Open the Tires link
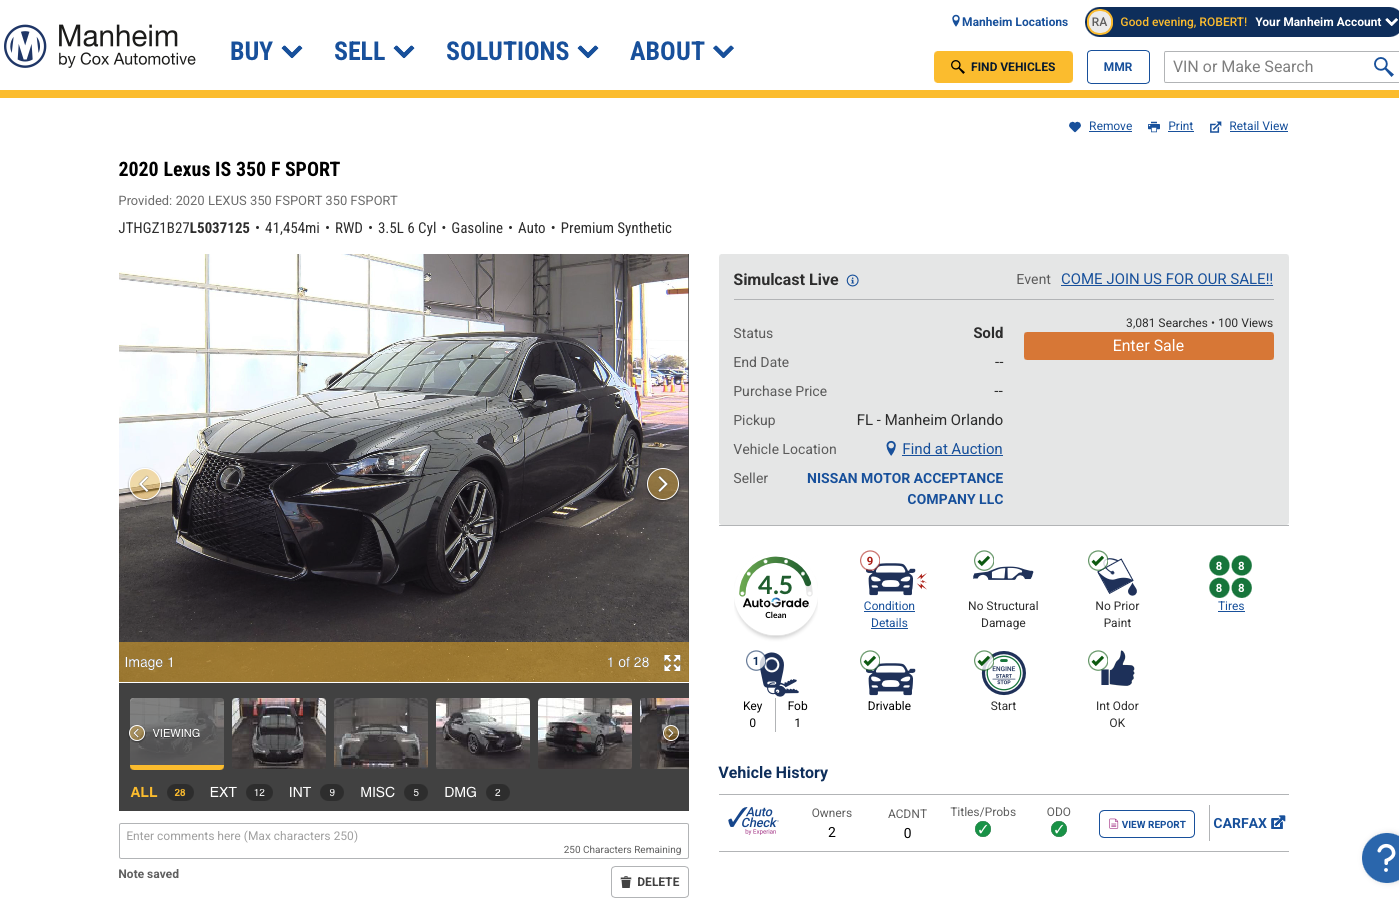This screenshot has width=1399, height=901. tap(1231, 606)
